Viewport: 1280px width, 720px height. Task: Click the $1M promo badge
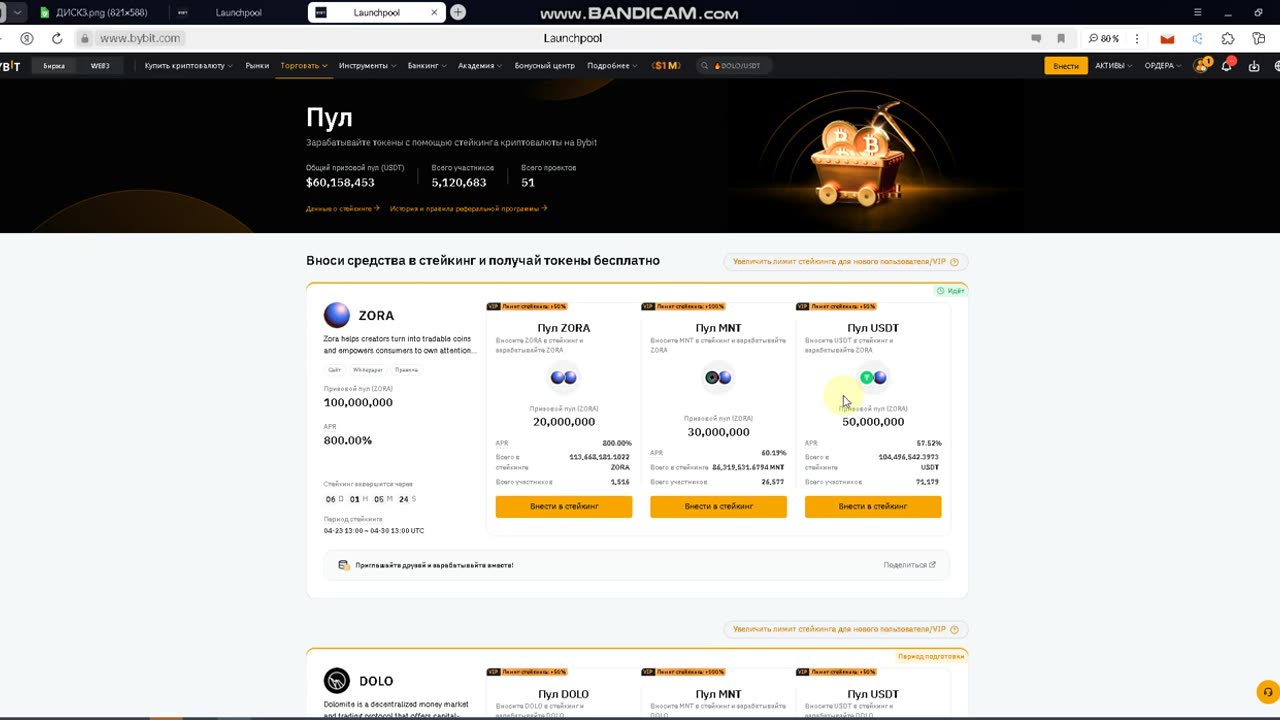[x=666, y=66]
